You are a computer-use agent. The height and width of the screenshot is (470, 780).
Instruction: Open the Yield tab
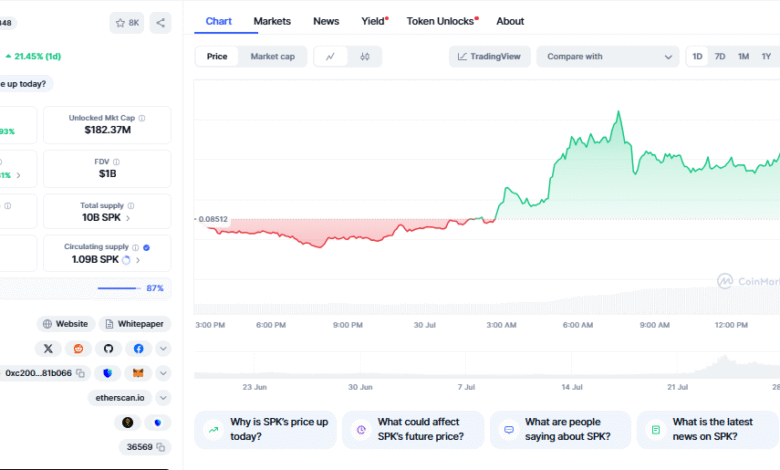pyautogui.click(x=374, y=21)
